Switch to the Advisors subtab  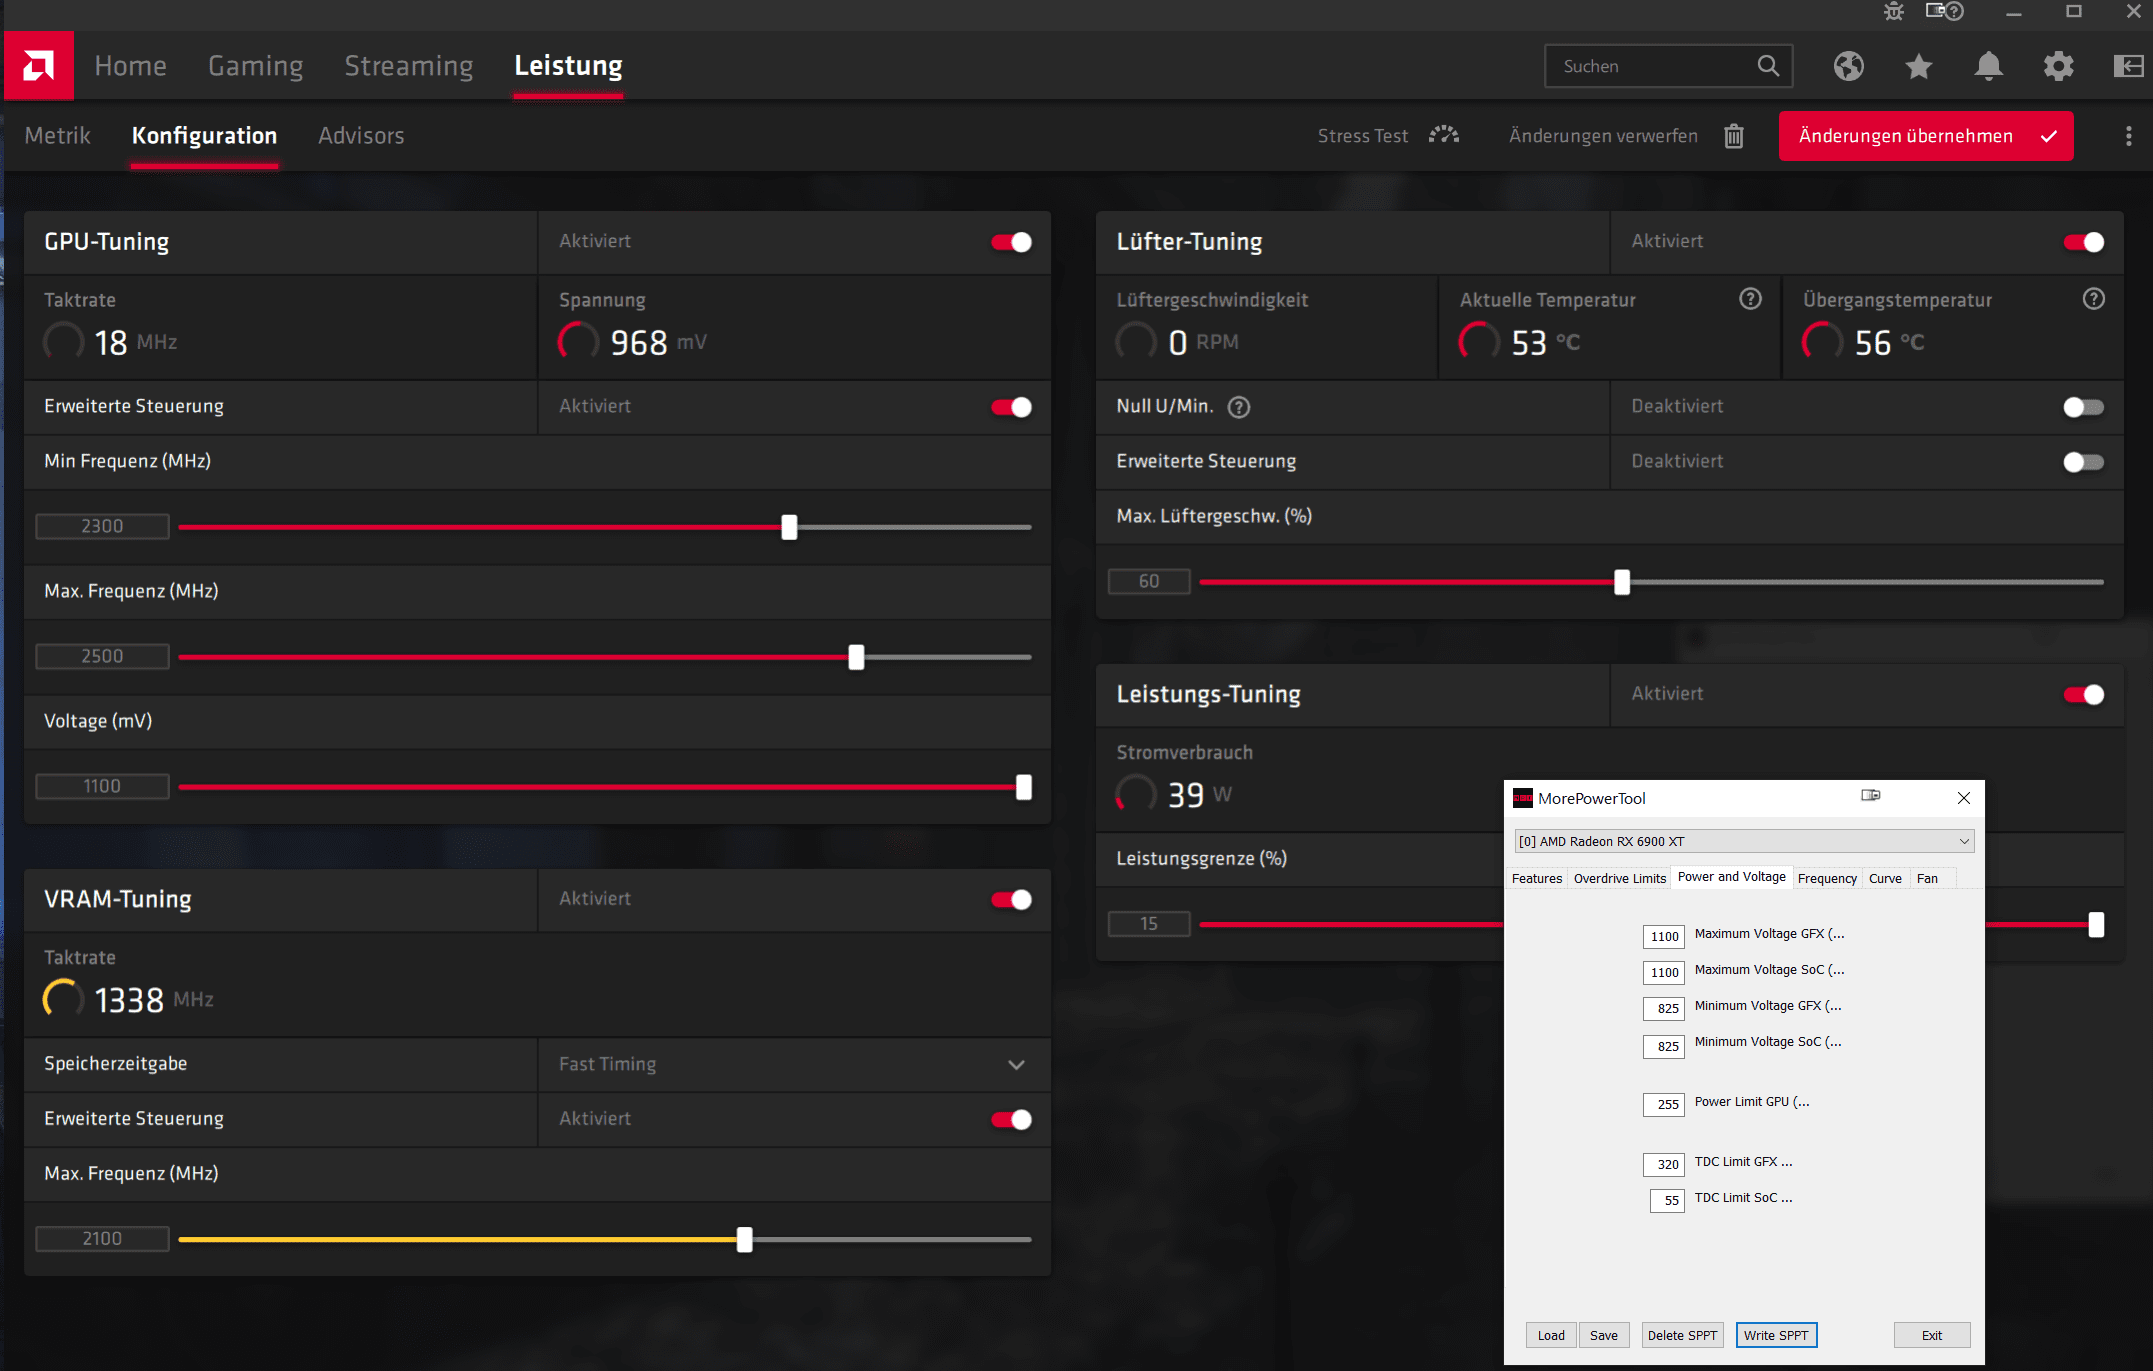(x=361, y=136)
